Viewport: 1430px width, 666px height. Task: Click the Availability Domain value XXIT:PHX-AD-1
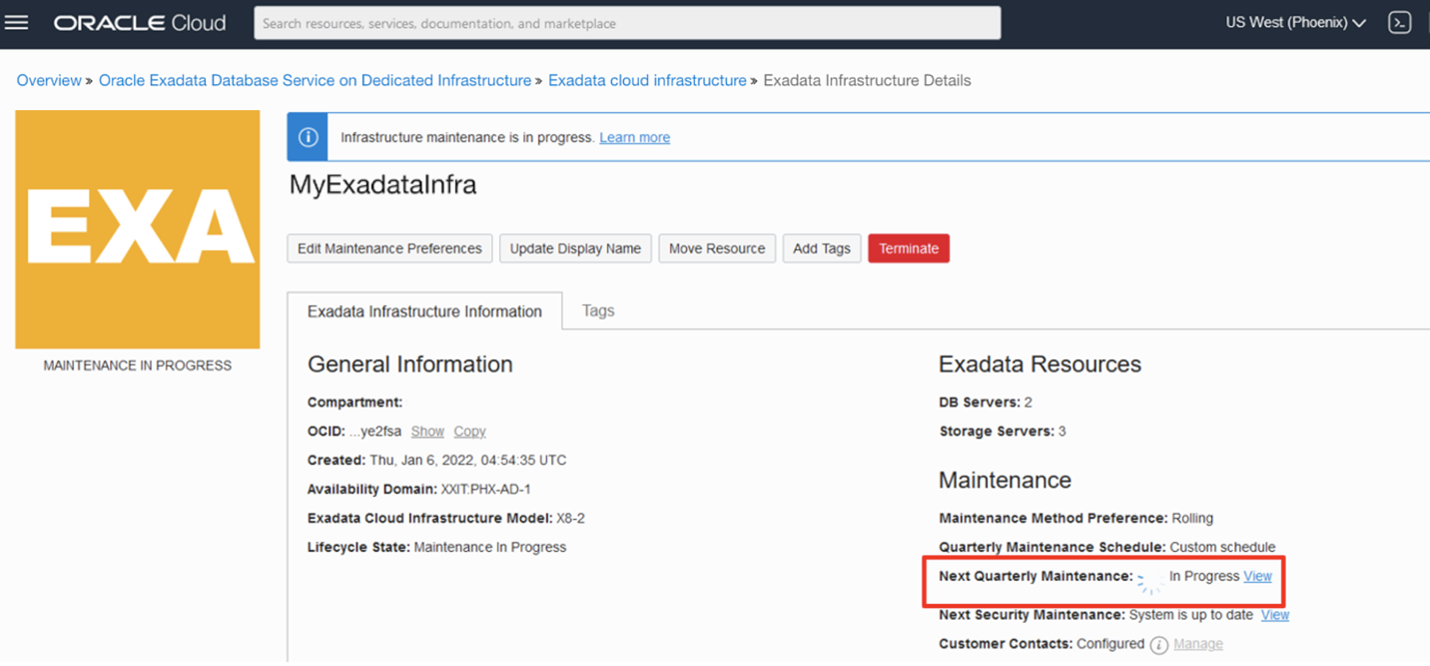486,489
